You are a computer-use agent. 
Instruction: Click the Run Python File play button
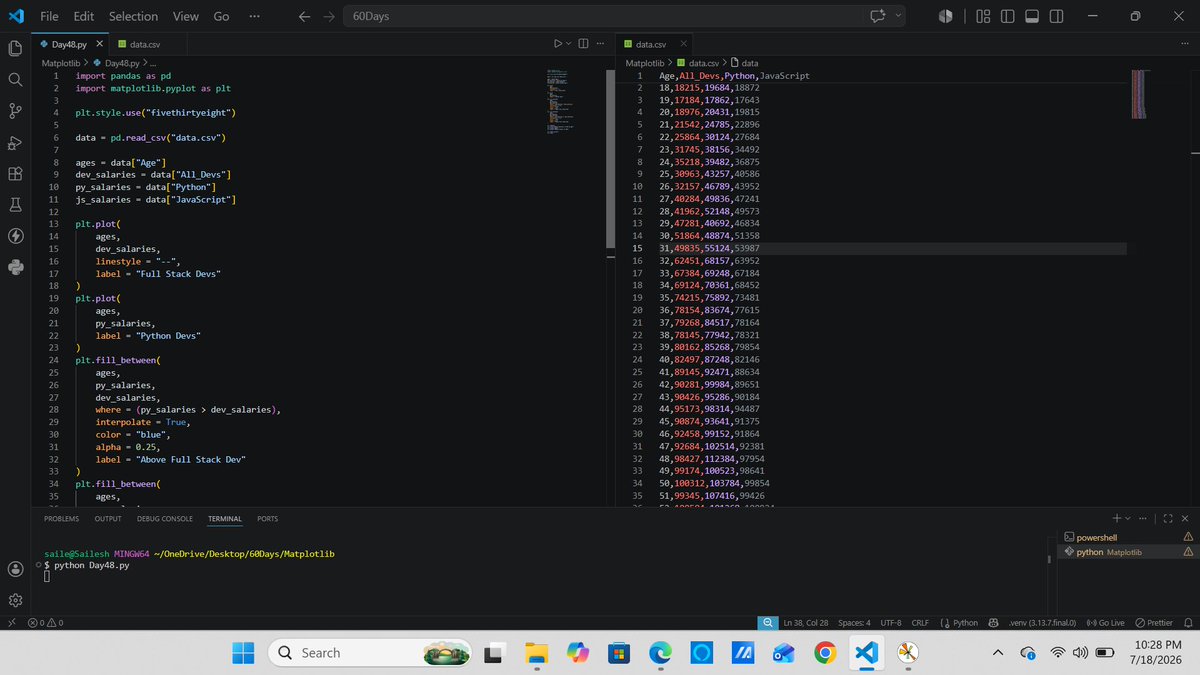pos(558,44)
